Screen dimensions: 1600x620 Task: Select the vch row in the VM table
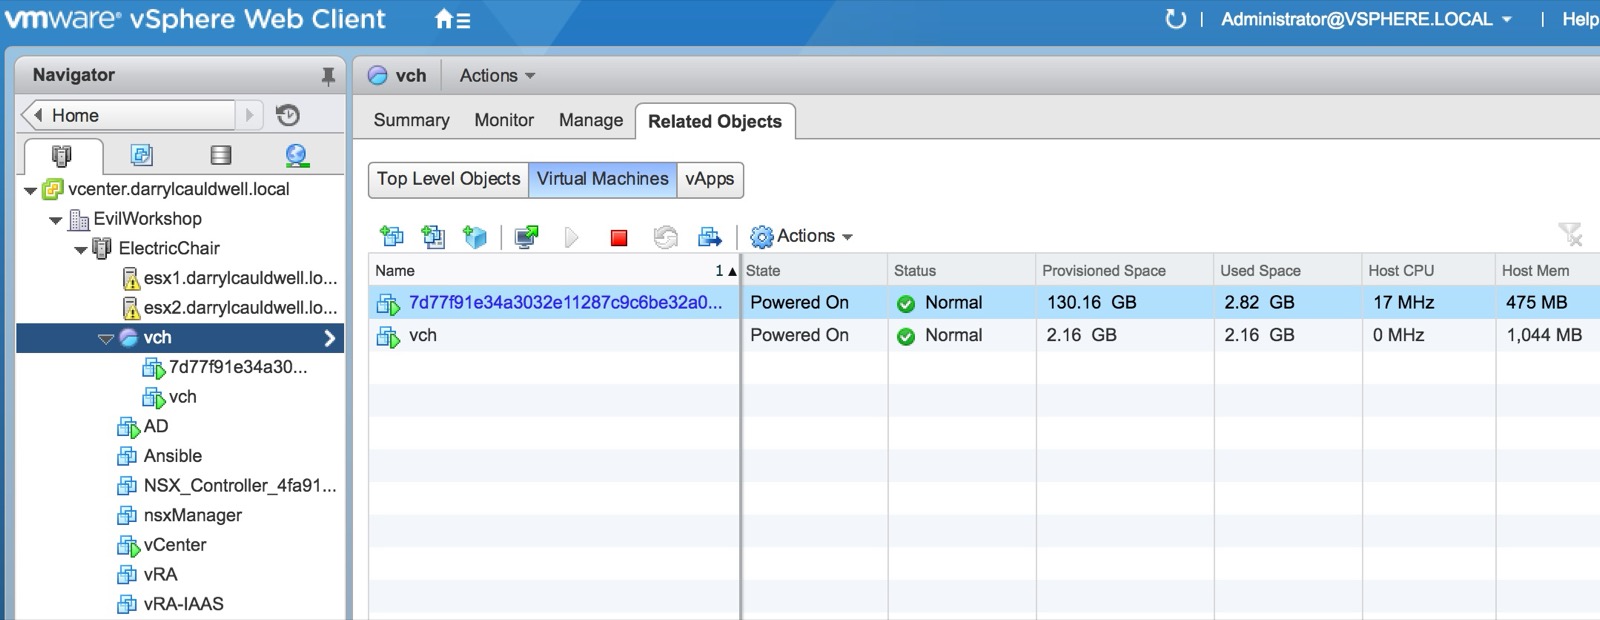pos(984,335)
